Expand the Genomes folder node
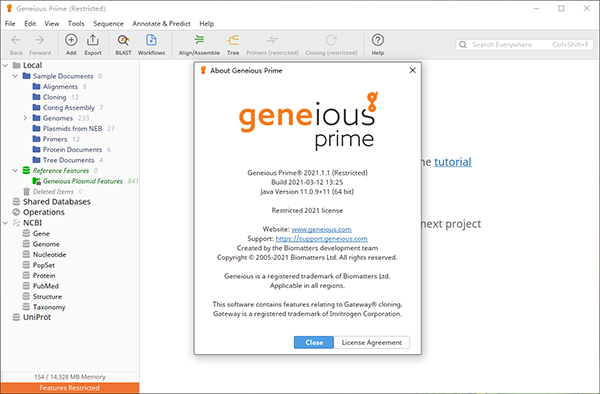 (25, 118)
